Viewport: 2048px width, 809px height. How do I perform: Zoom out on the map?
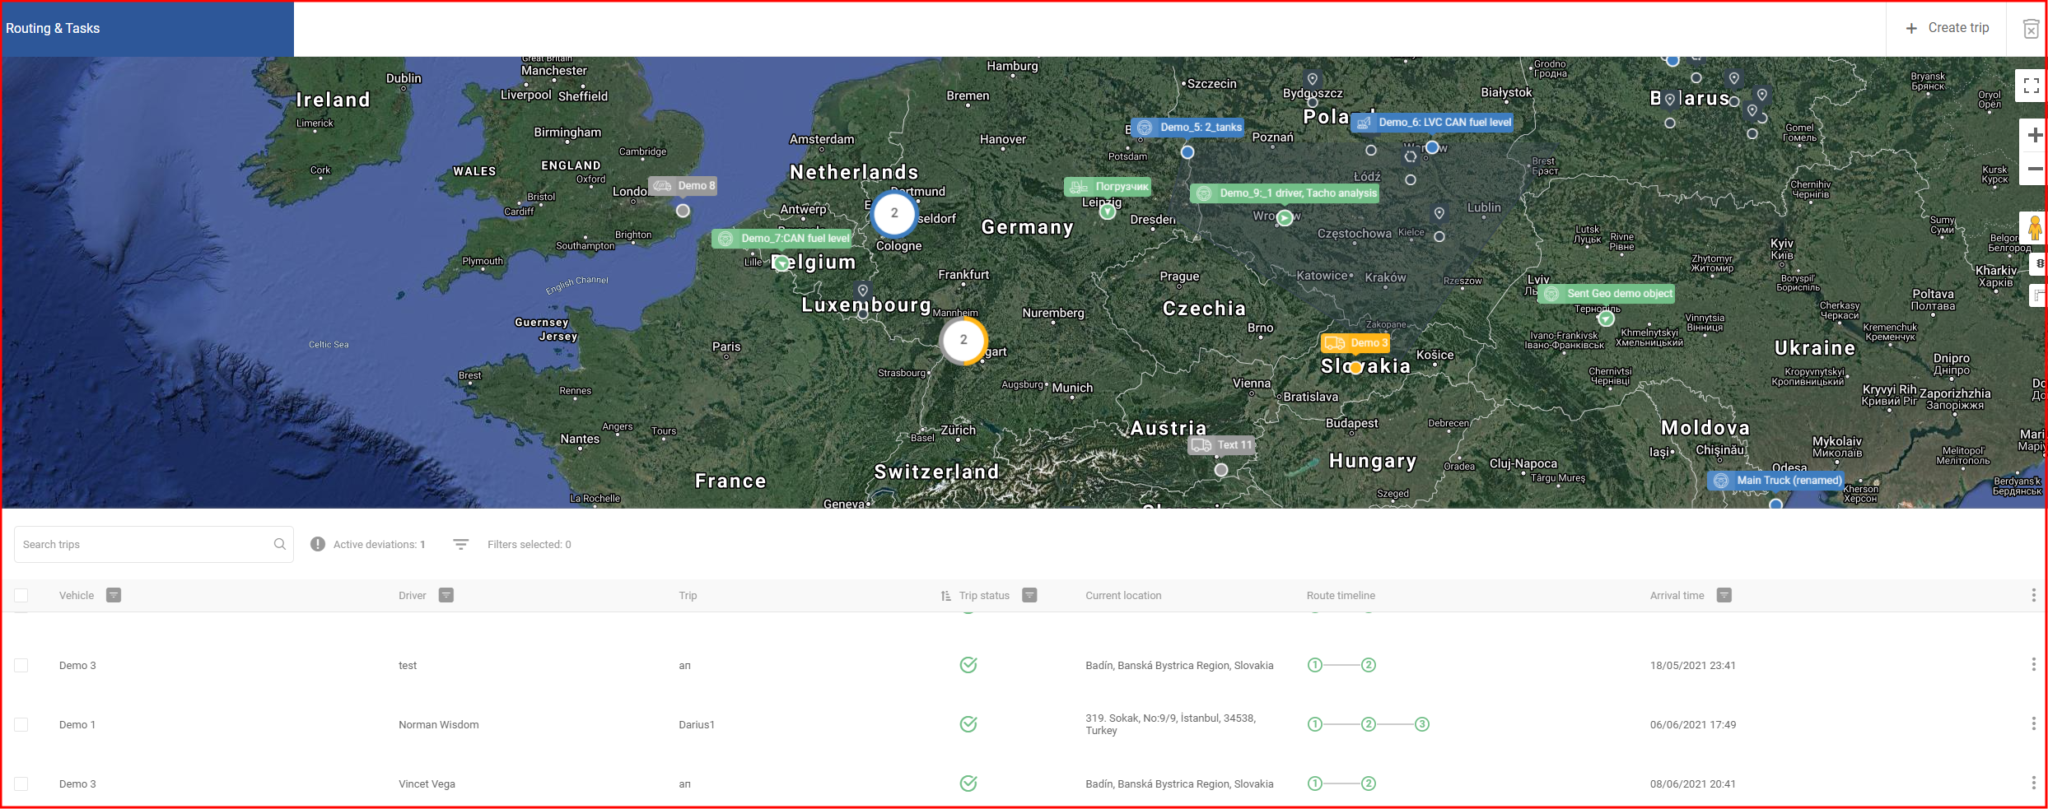pos(2034,169)
